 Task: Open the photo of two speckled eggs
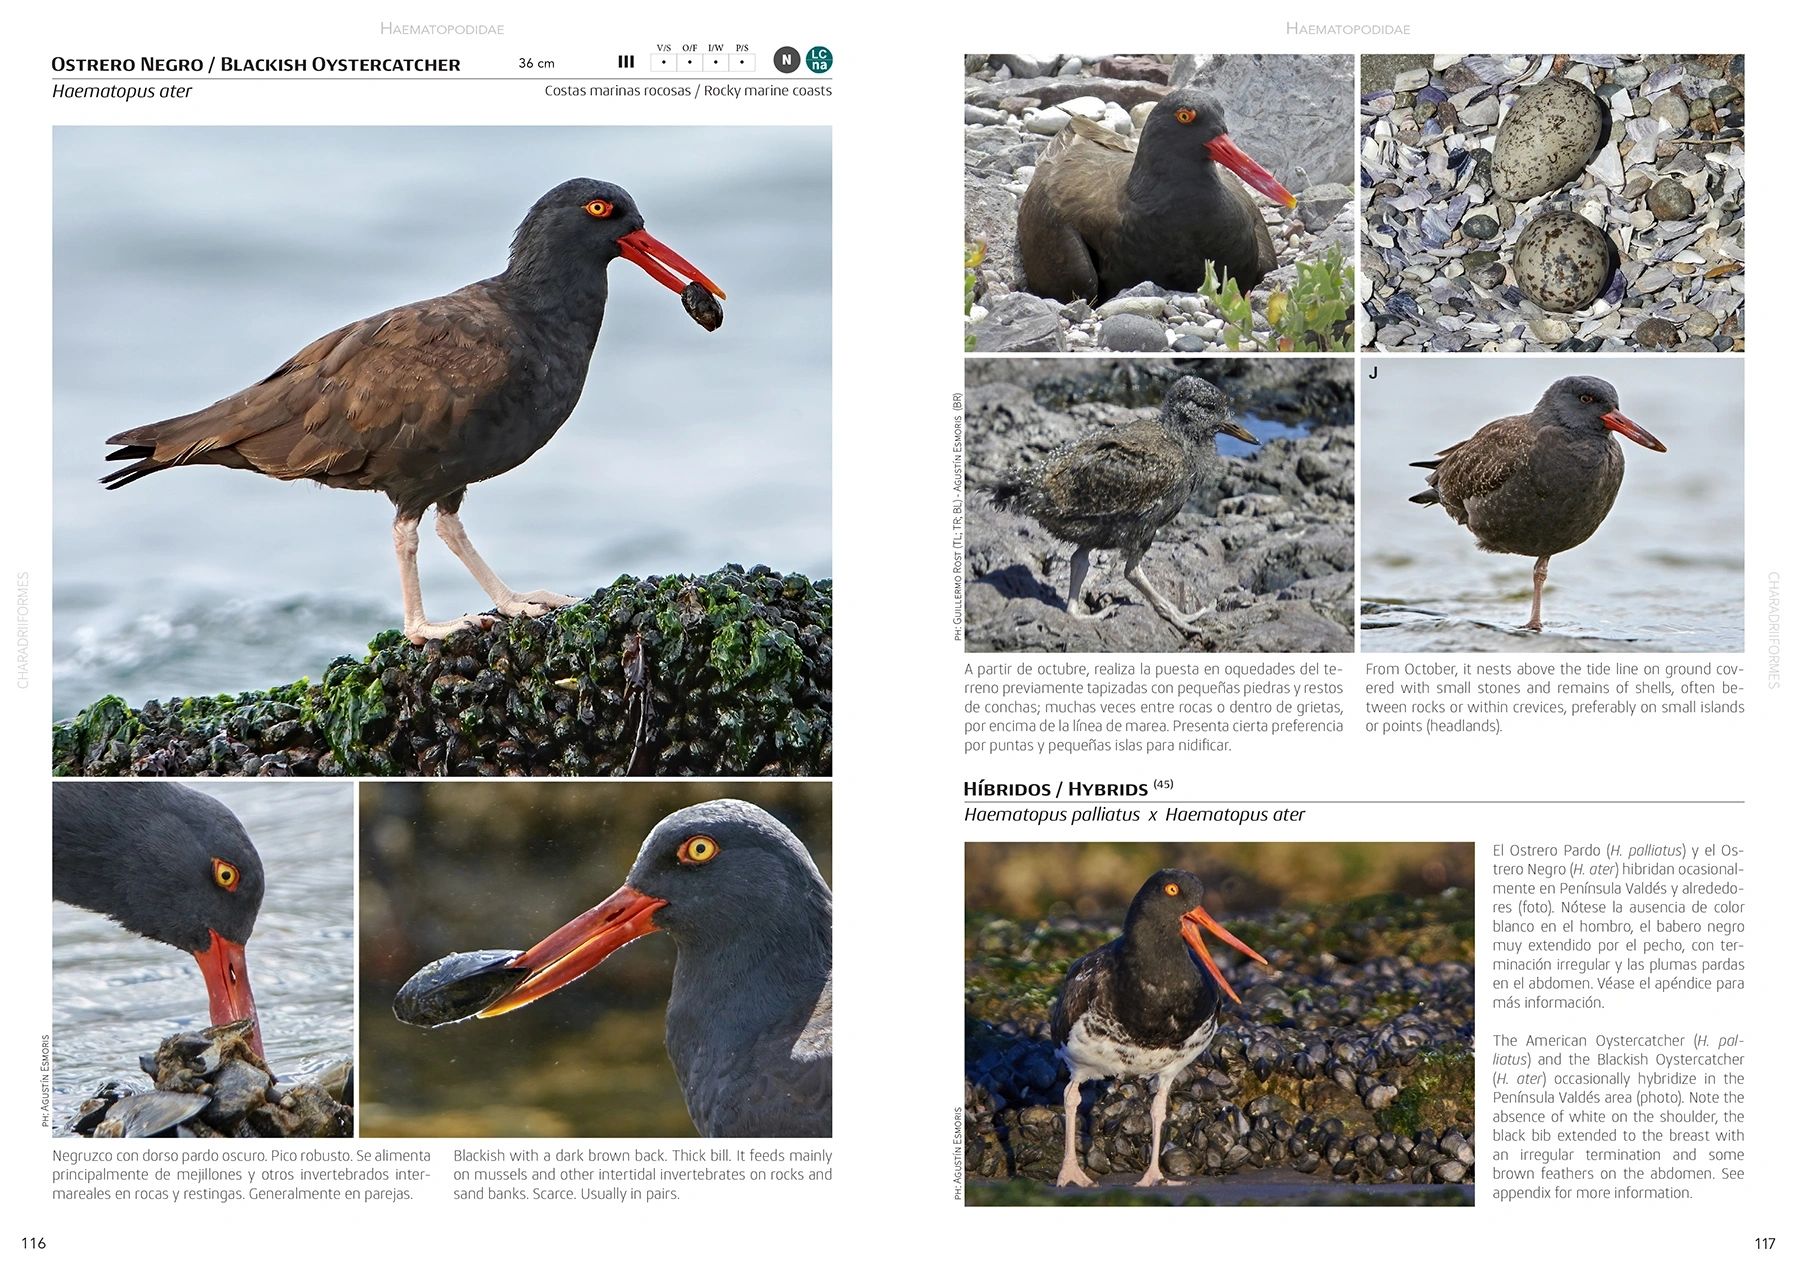1551,203
